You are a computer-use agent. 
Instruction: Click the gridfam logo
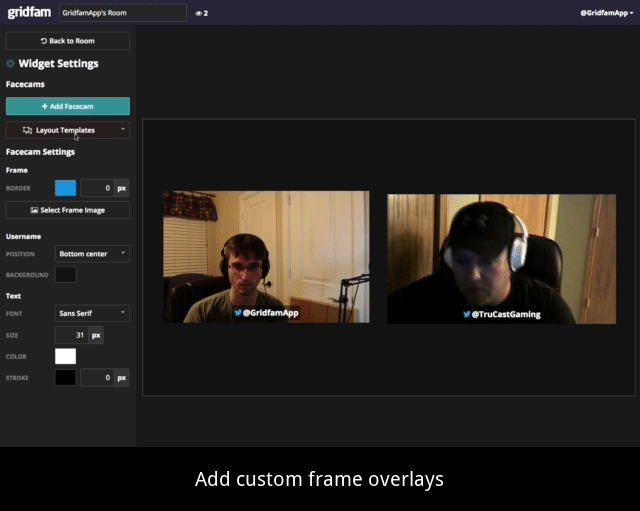pos(29,13)
